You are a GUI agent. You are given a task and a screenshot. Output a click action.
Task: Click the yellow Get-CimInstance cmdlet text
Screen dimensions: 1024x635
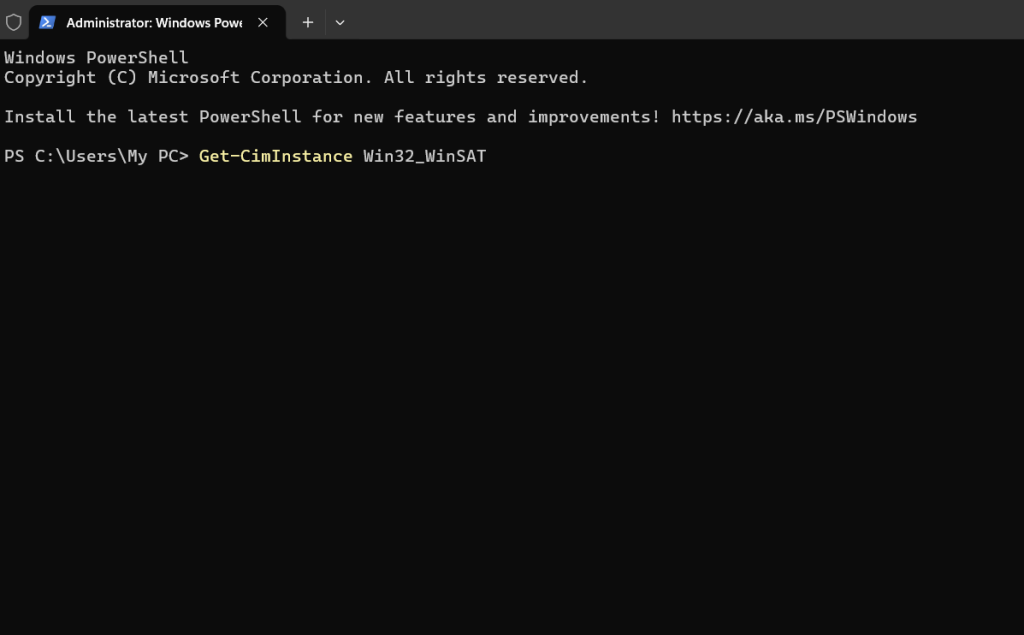[x=275, y=156]
